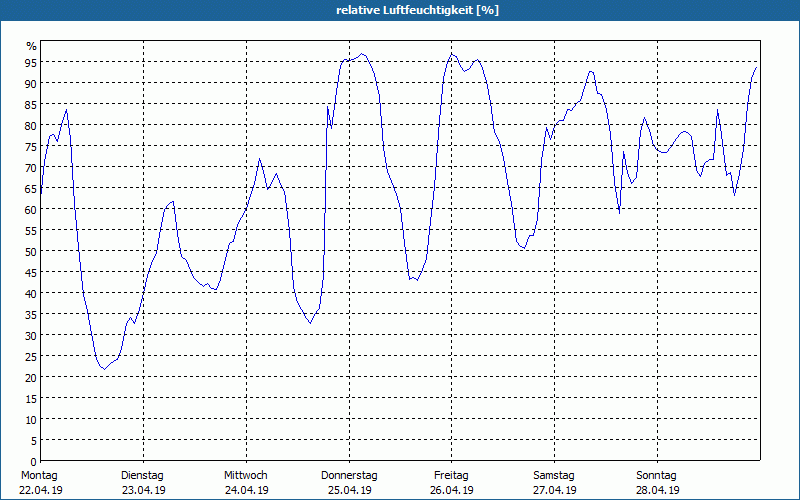Click the 95 value on the y-axis

point(31,62)
